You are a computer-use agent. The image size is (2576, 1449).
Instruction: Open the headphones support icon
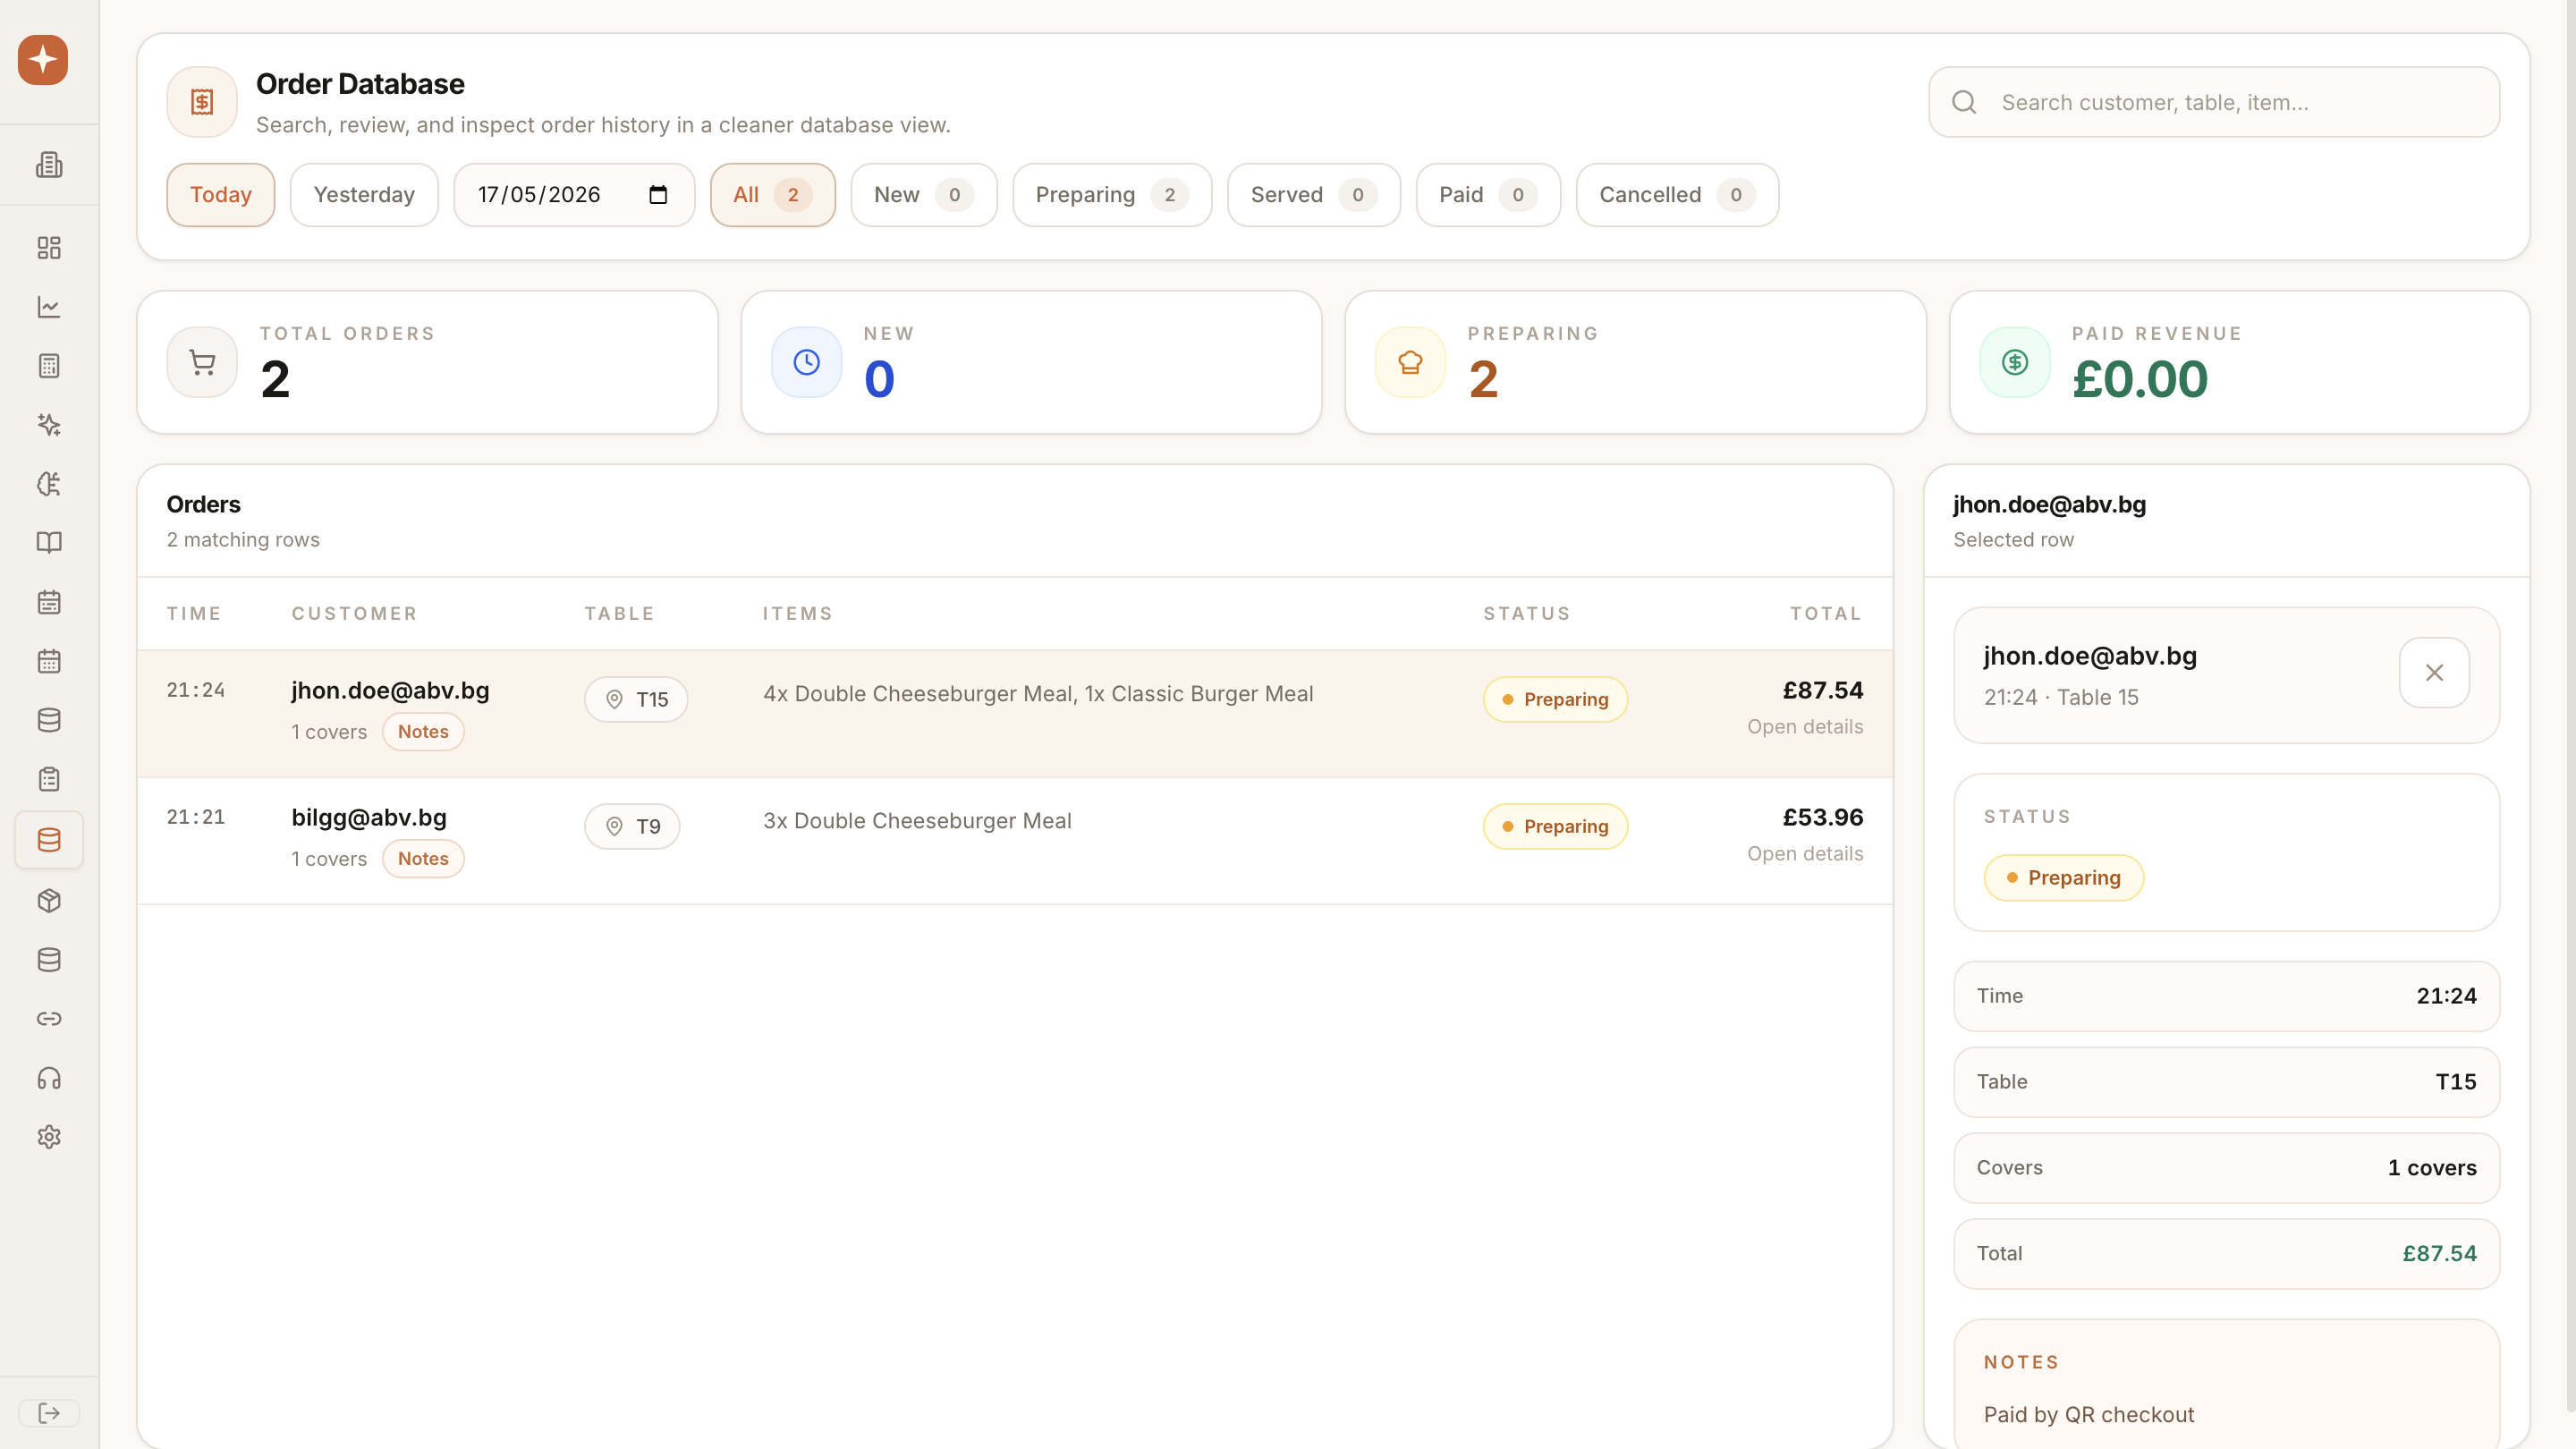coord(49,1077)
